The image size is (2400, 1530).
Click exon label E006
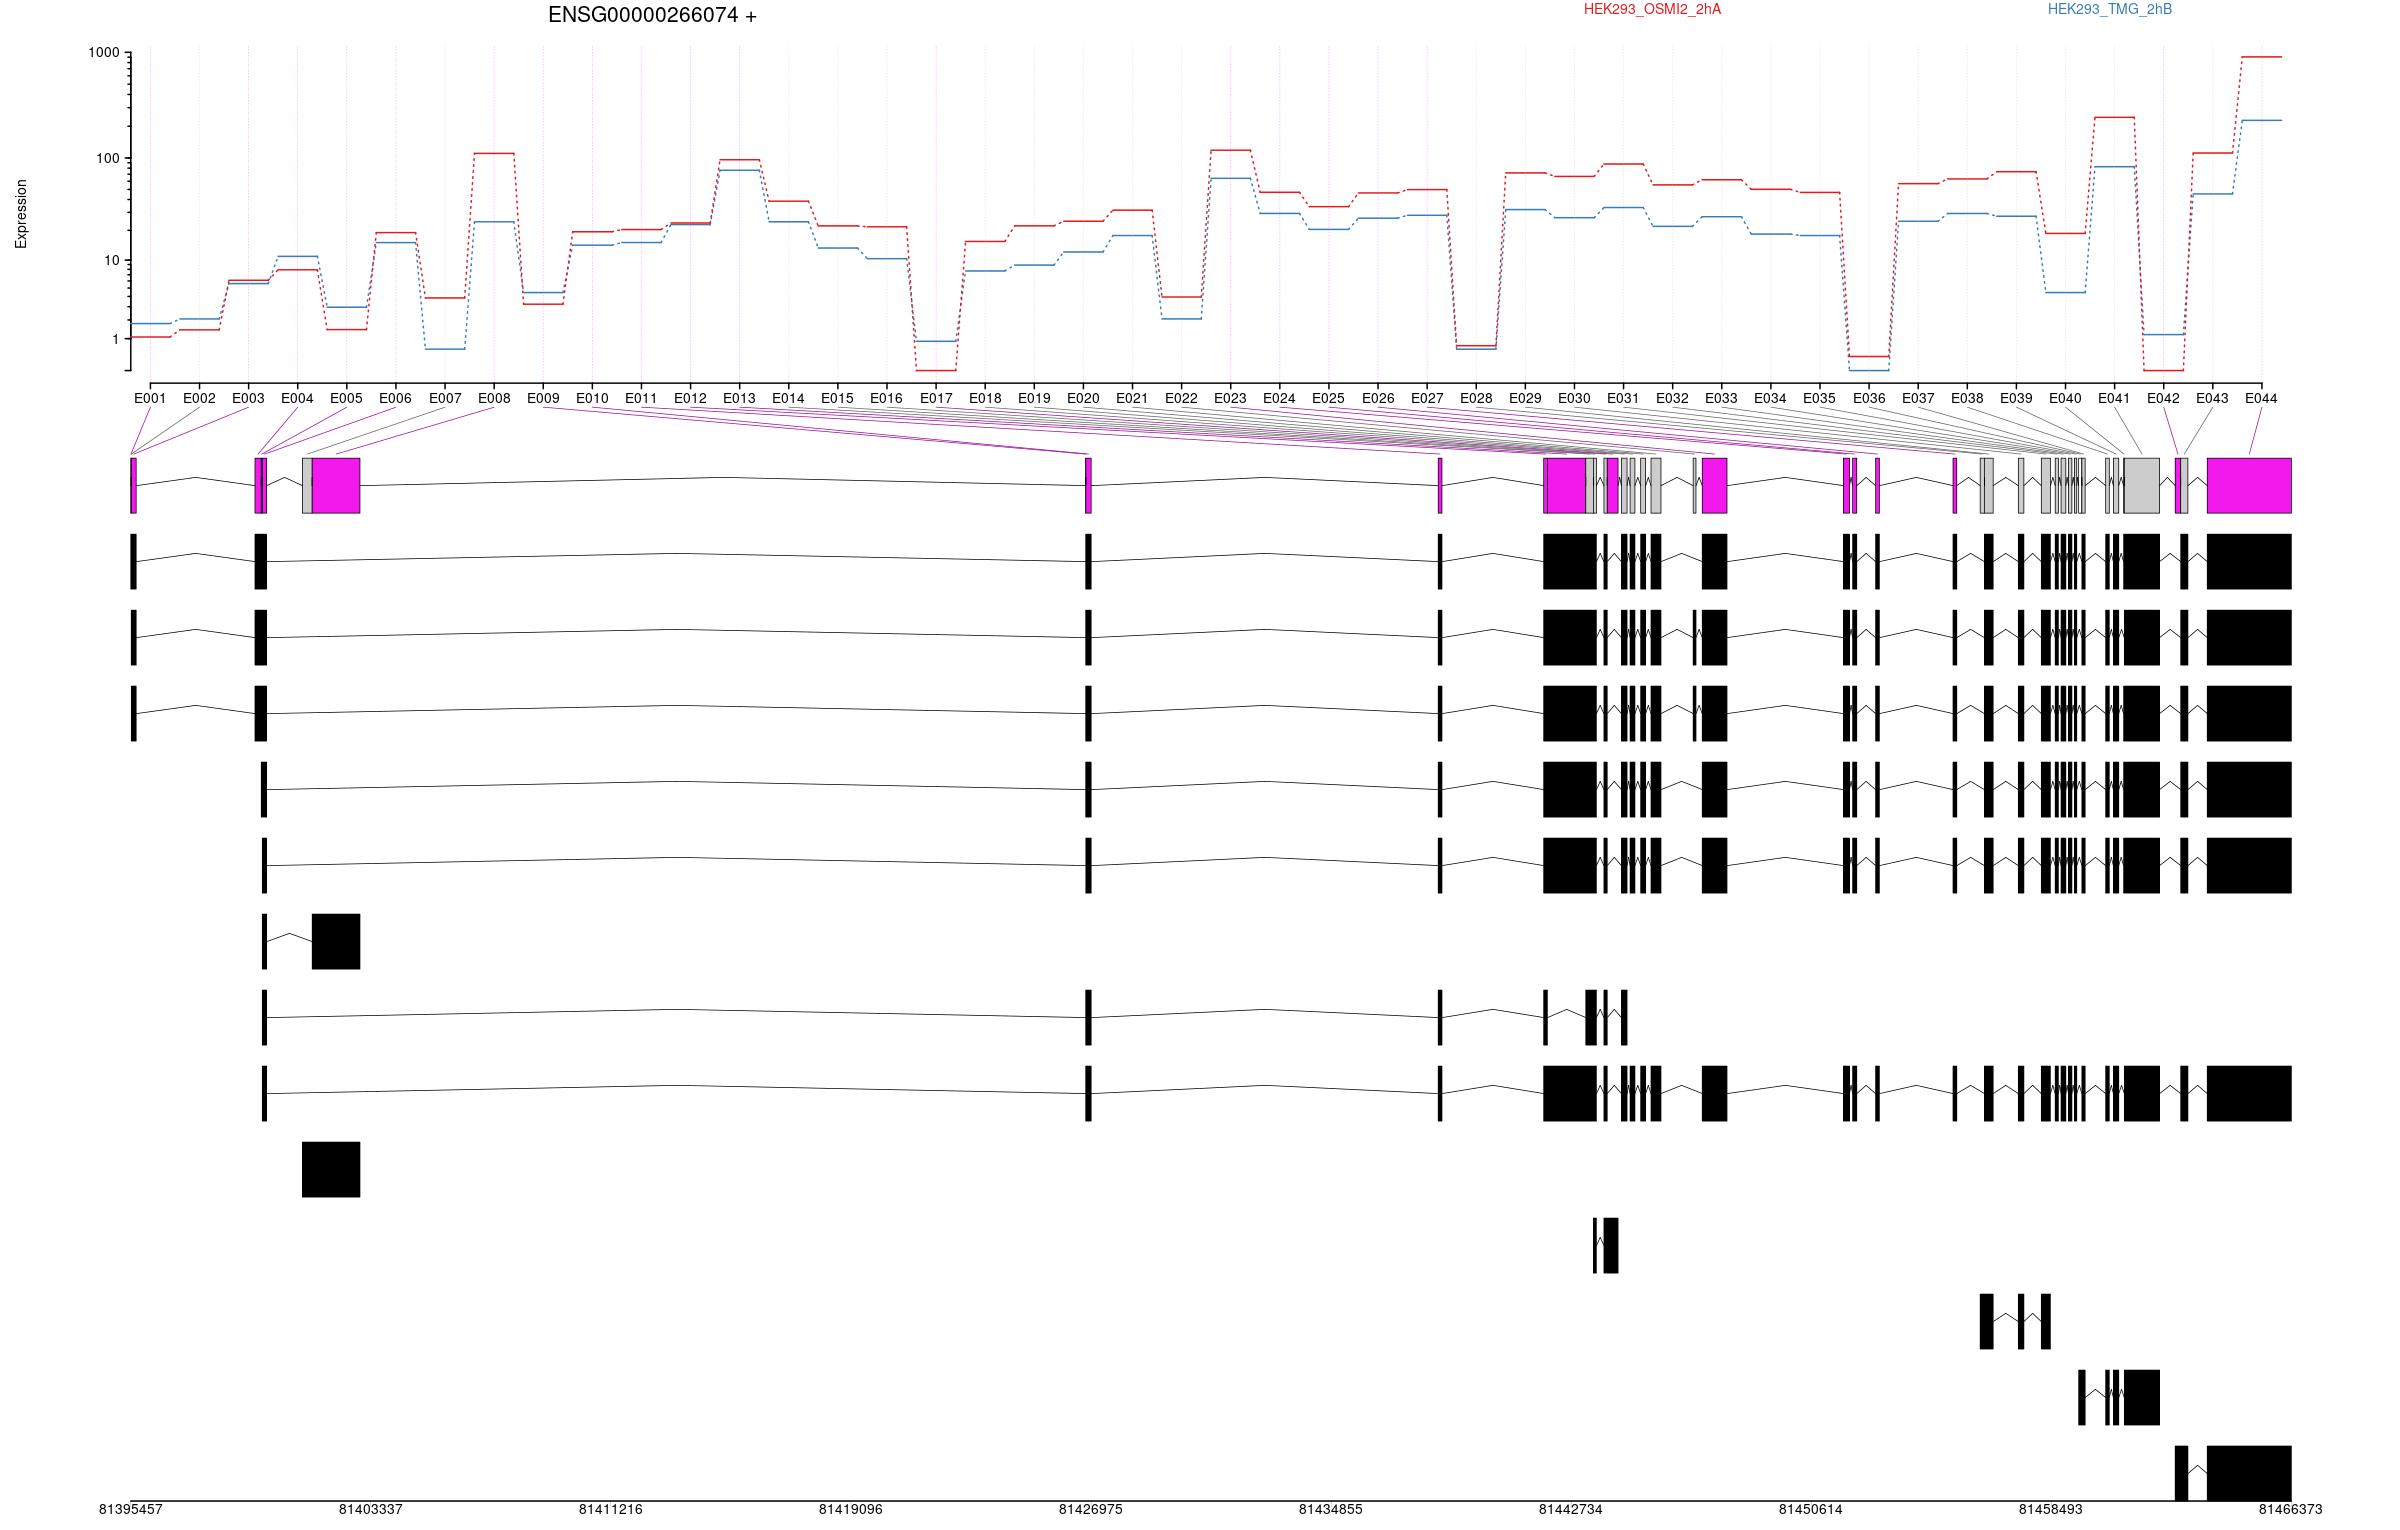pos(395,398)
